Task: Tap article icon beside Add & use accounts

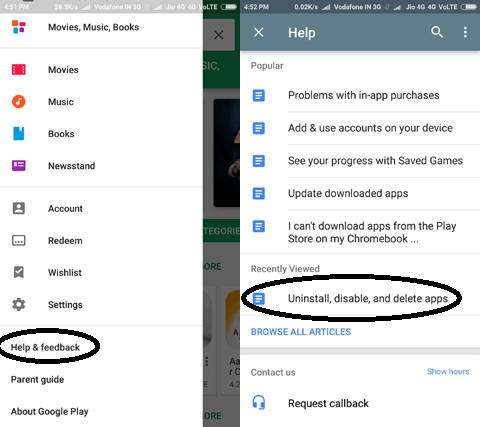Action: pyautogui.click(x=259, y=128)
